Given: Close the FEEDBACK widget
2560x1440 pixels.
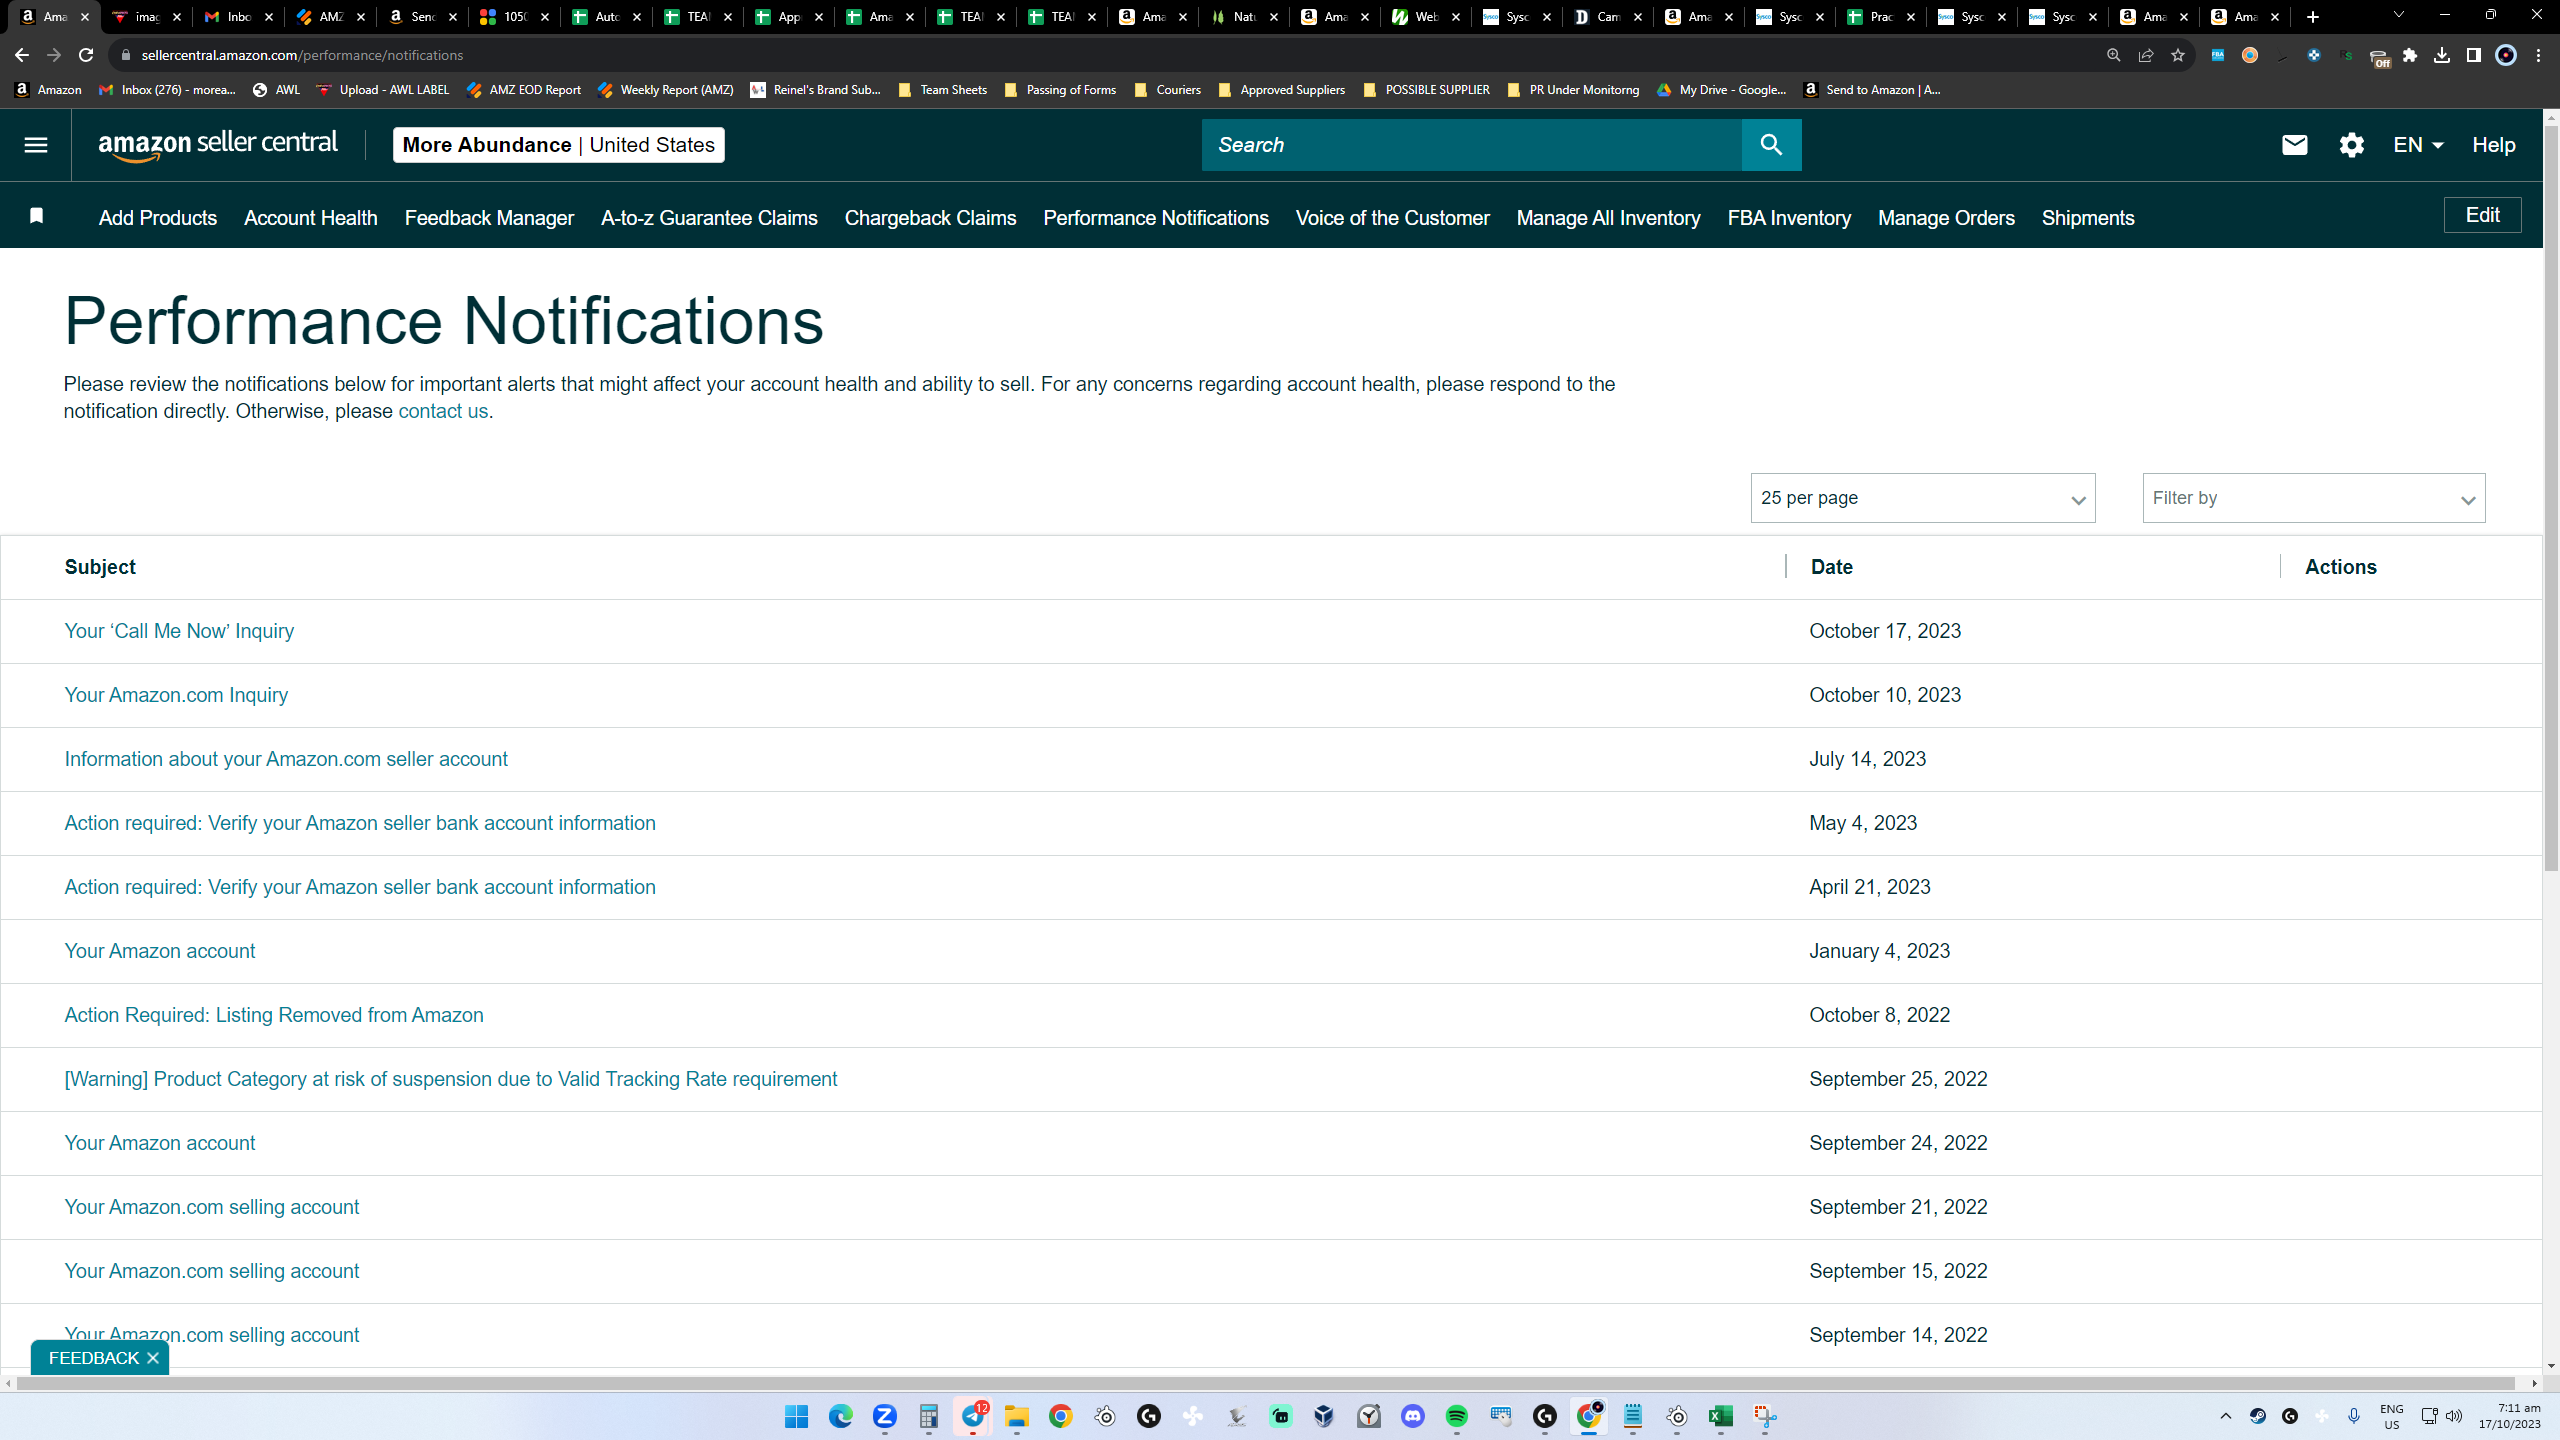Looking at the screenshot, I should pos(153,1358).
